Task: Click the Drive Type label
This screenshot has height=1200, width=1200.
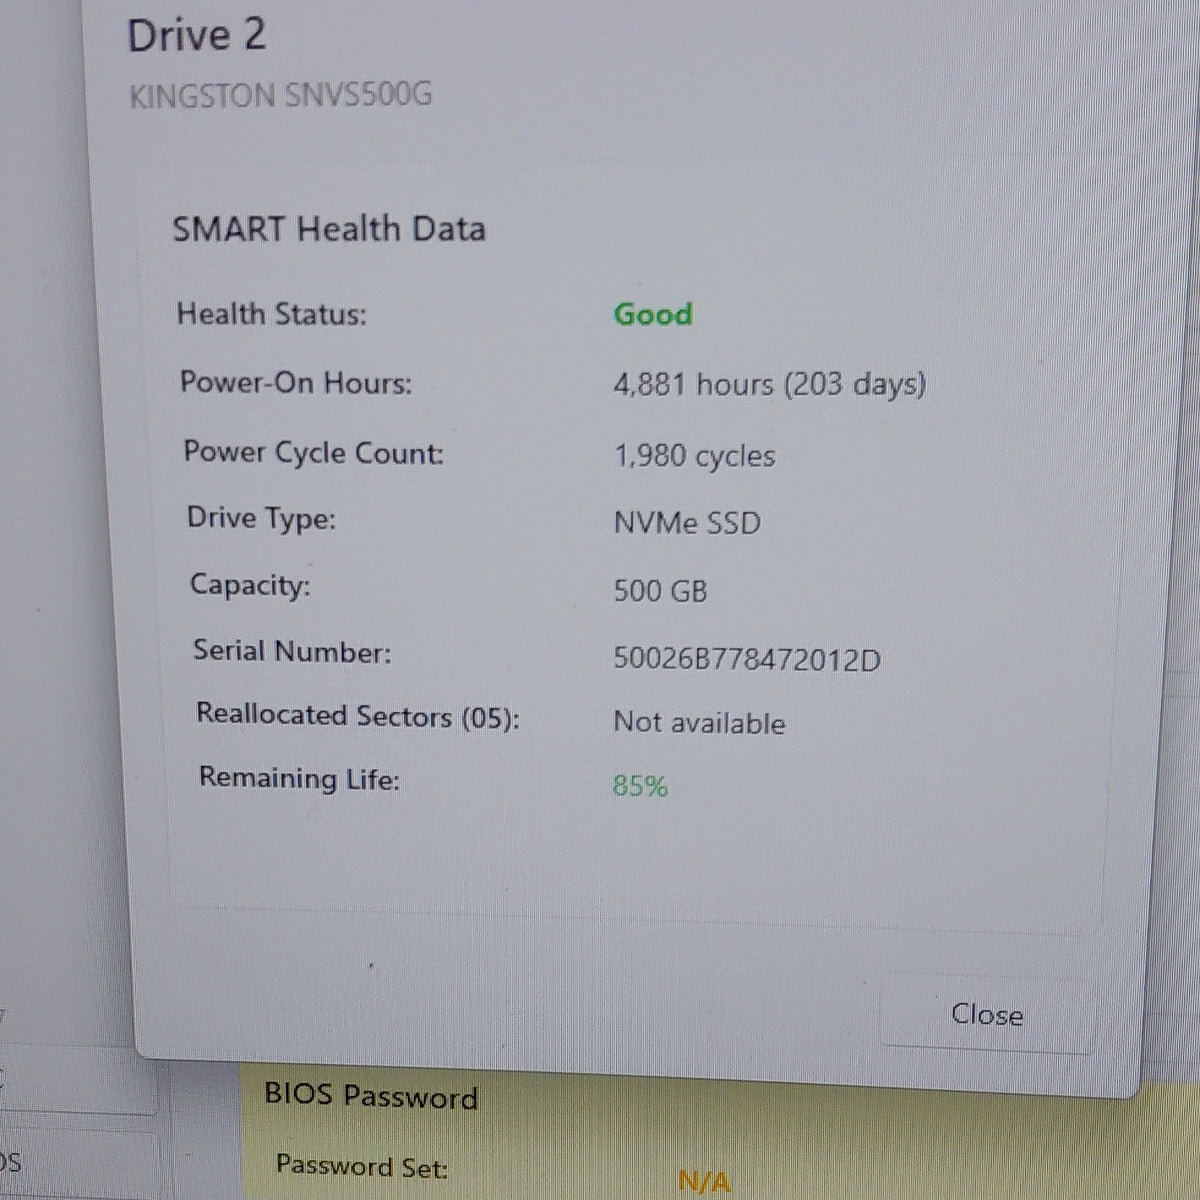Action: pos(261,518)
